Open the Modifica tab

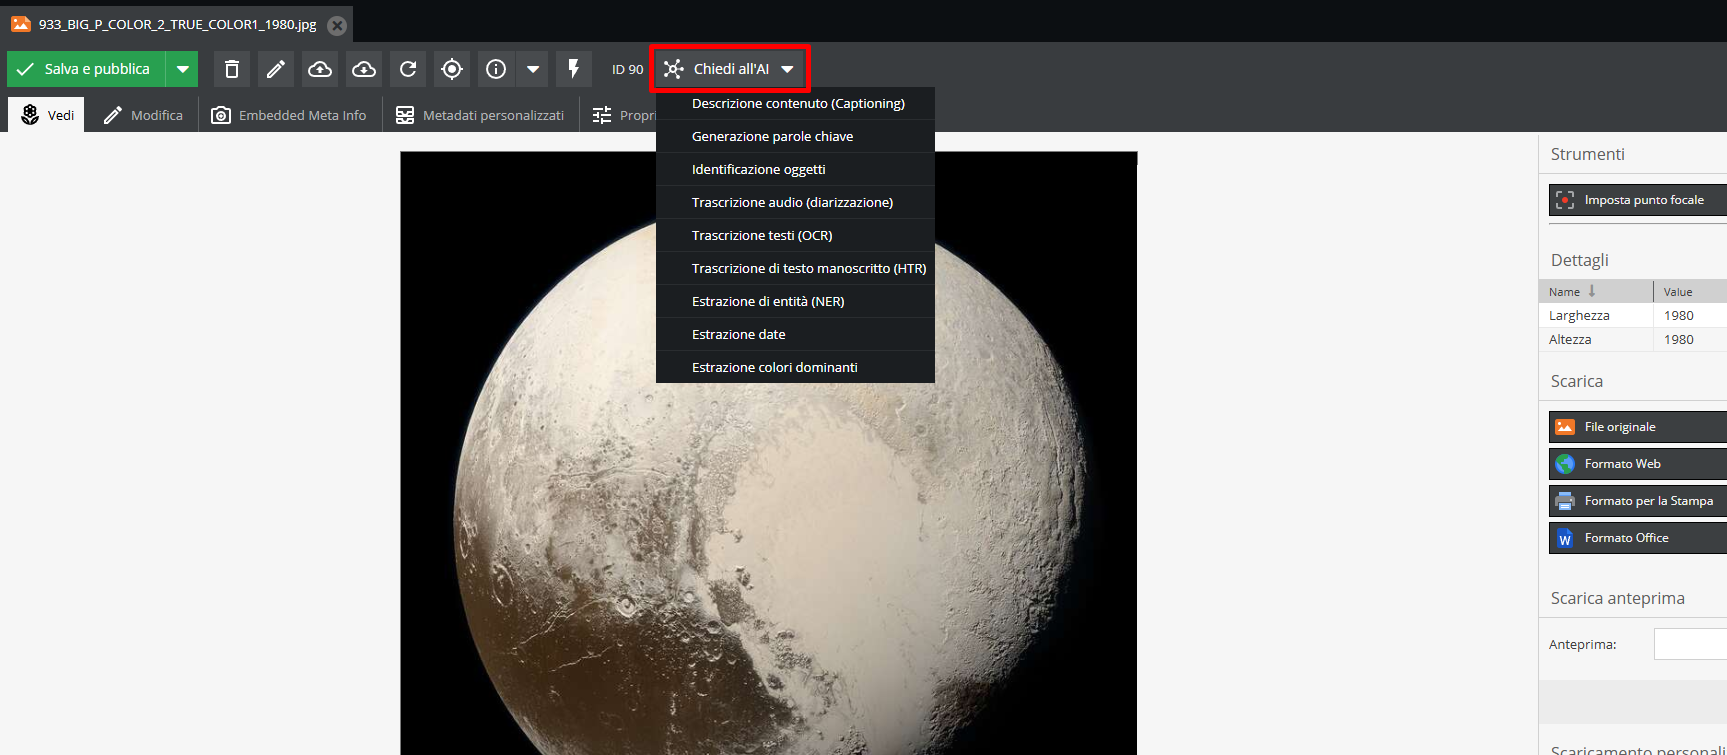click(142, 115)
